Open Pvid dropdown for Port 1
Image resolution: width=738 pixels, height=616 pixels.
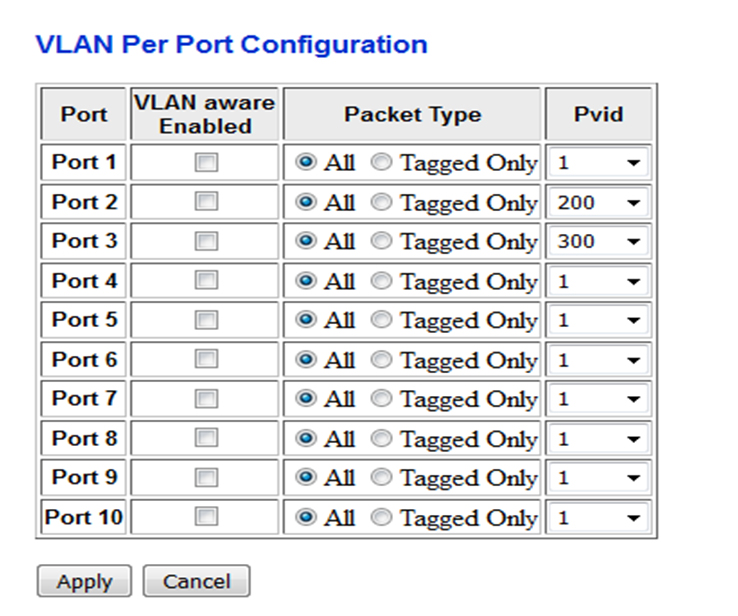click(x=598, y=163)
